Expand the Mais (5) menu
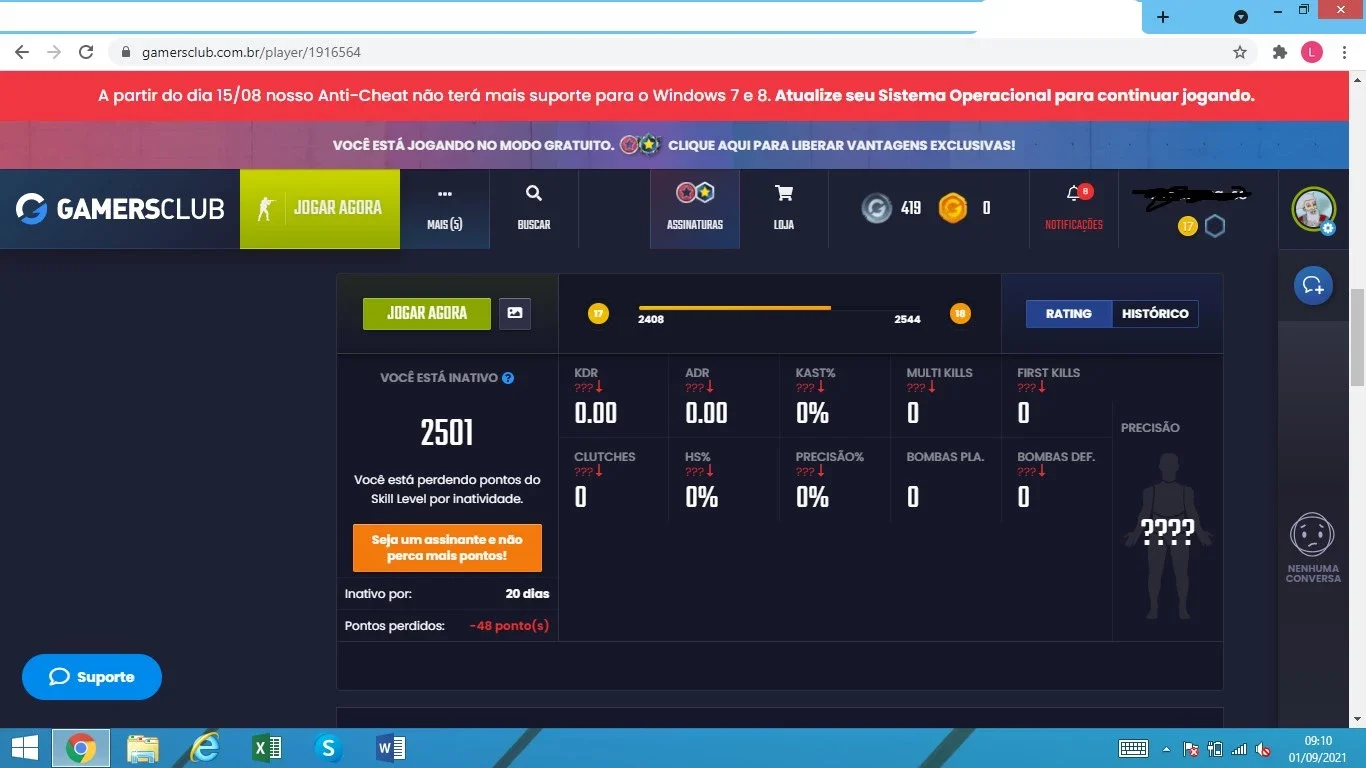Image resolution: width=1366 pixels, height=768 pixels. 445,208
